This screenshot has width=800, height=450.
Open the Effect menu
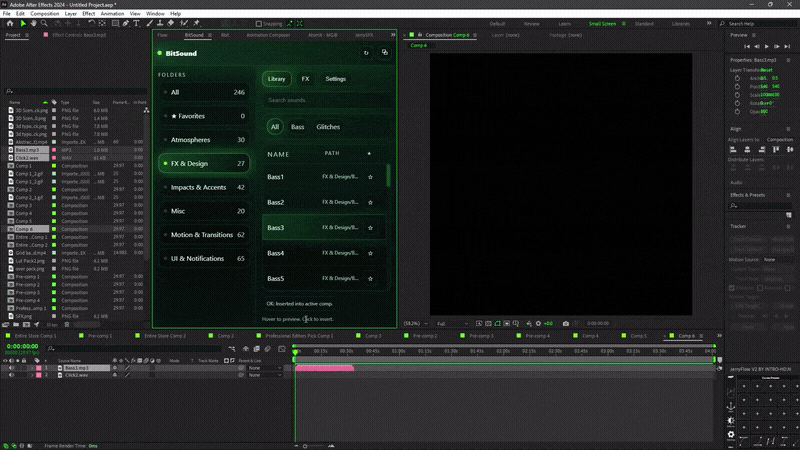pos(88,14)
